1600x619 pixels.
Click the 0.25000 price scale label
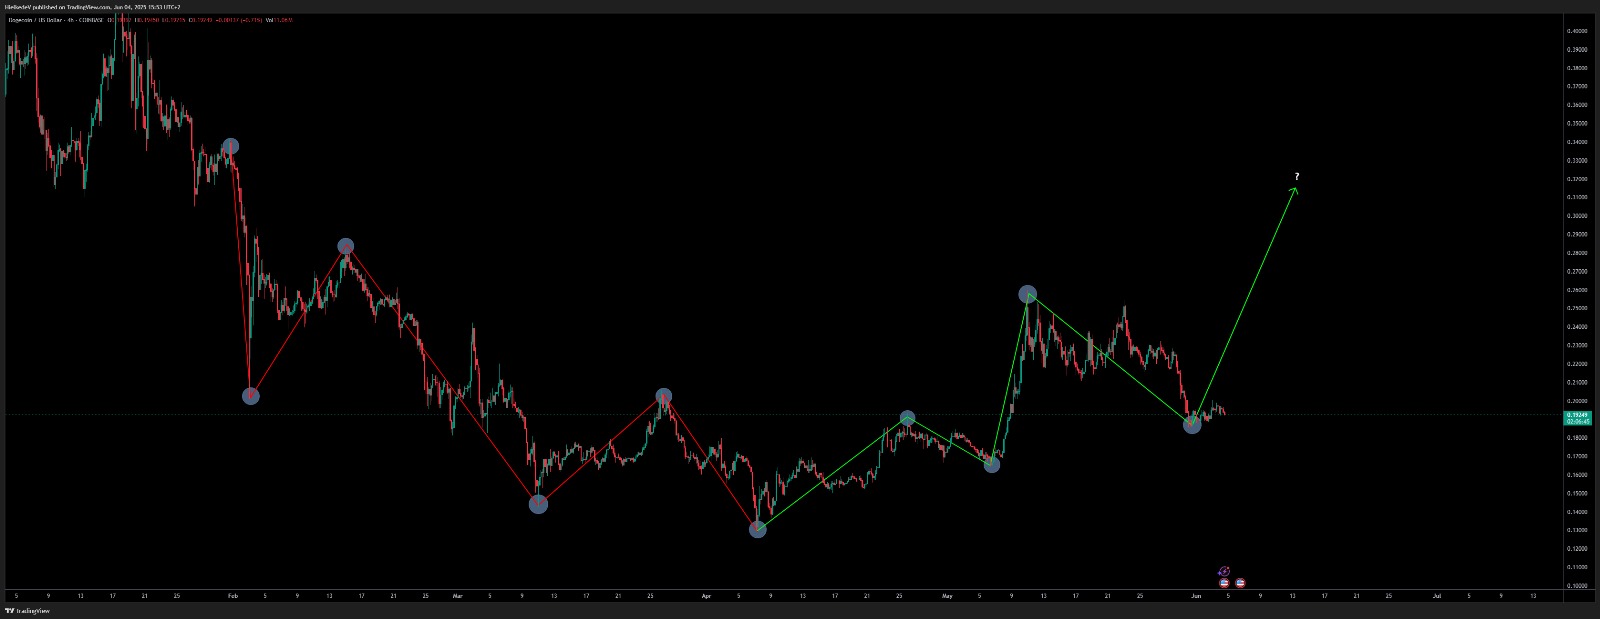pos(1578,308)
